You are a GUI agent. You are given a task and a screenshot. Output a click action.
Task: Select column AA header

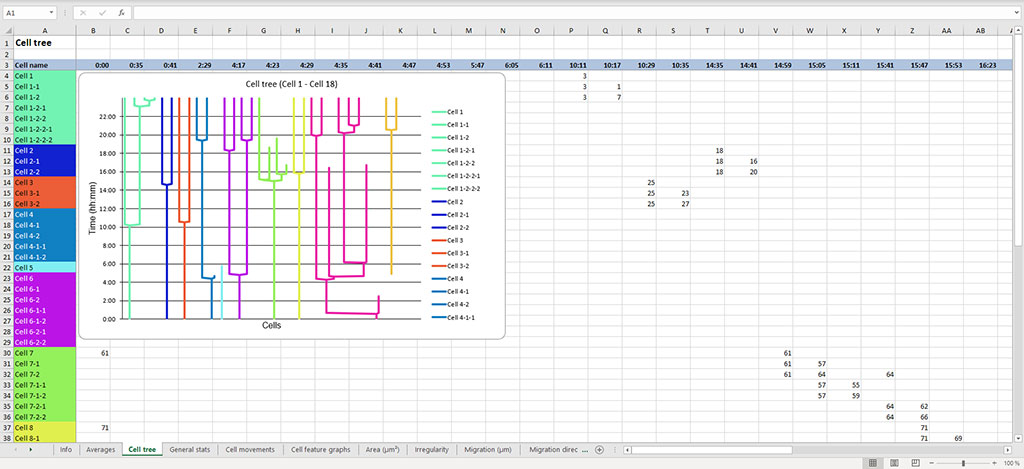946,31
